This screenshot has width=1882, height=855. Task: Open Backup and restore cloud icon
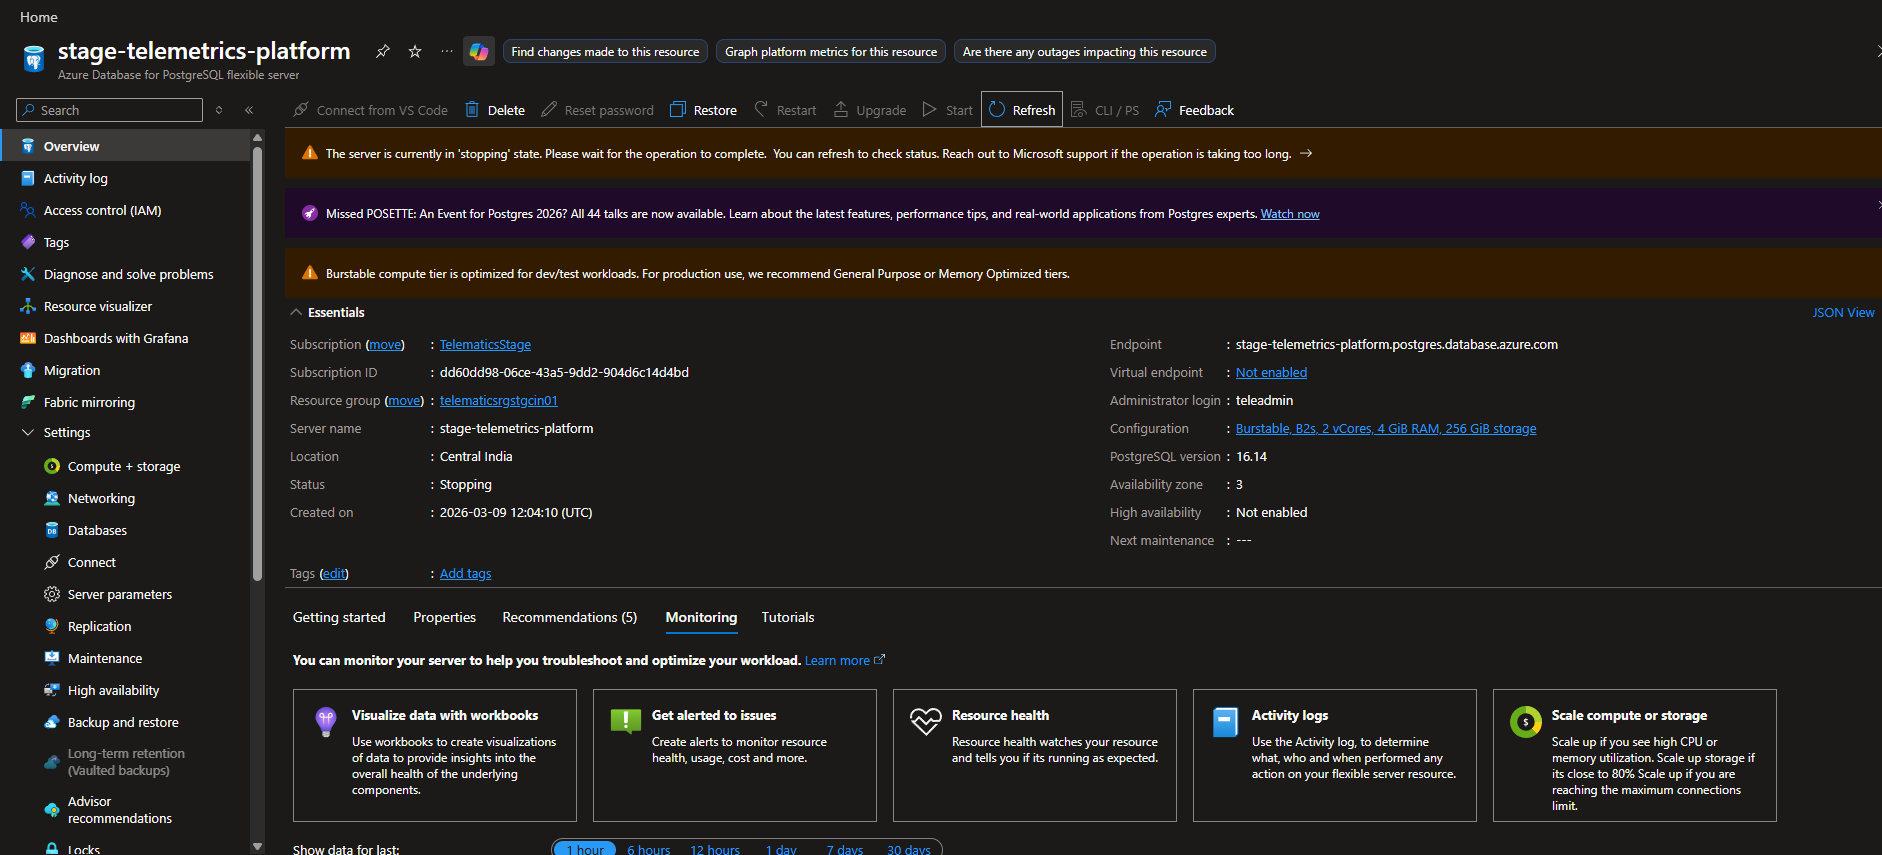point(52,722)
